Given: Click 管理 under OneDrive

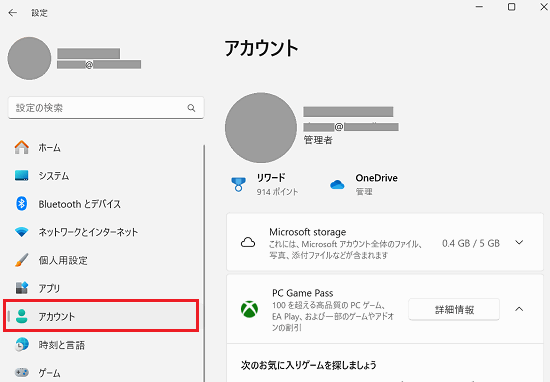Looking at the screenshot, I should [364, 192].
